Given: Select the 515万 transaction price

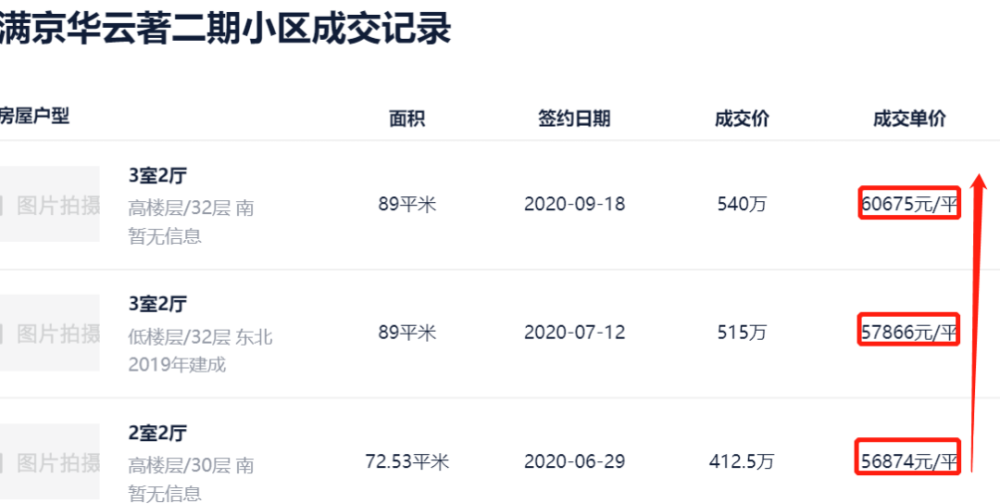Looking at the screenshot, I should (742, 332).
